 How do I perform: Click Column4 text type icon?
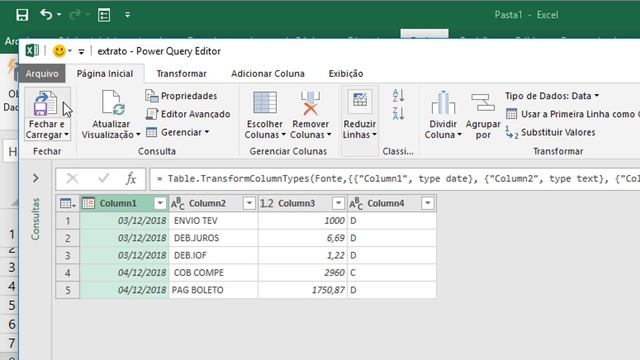[x=356, y=203]
